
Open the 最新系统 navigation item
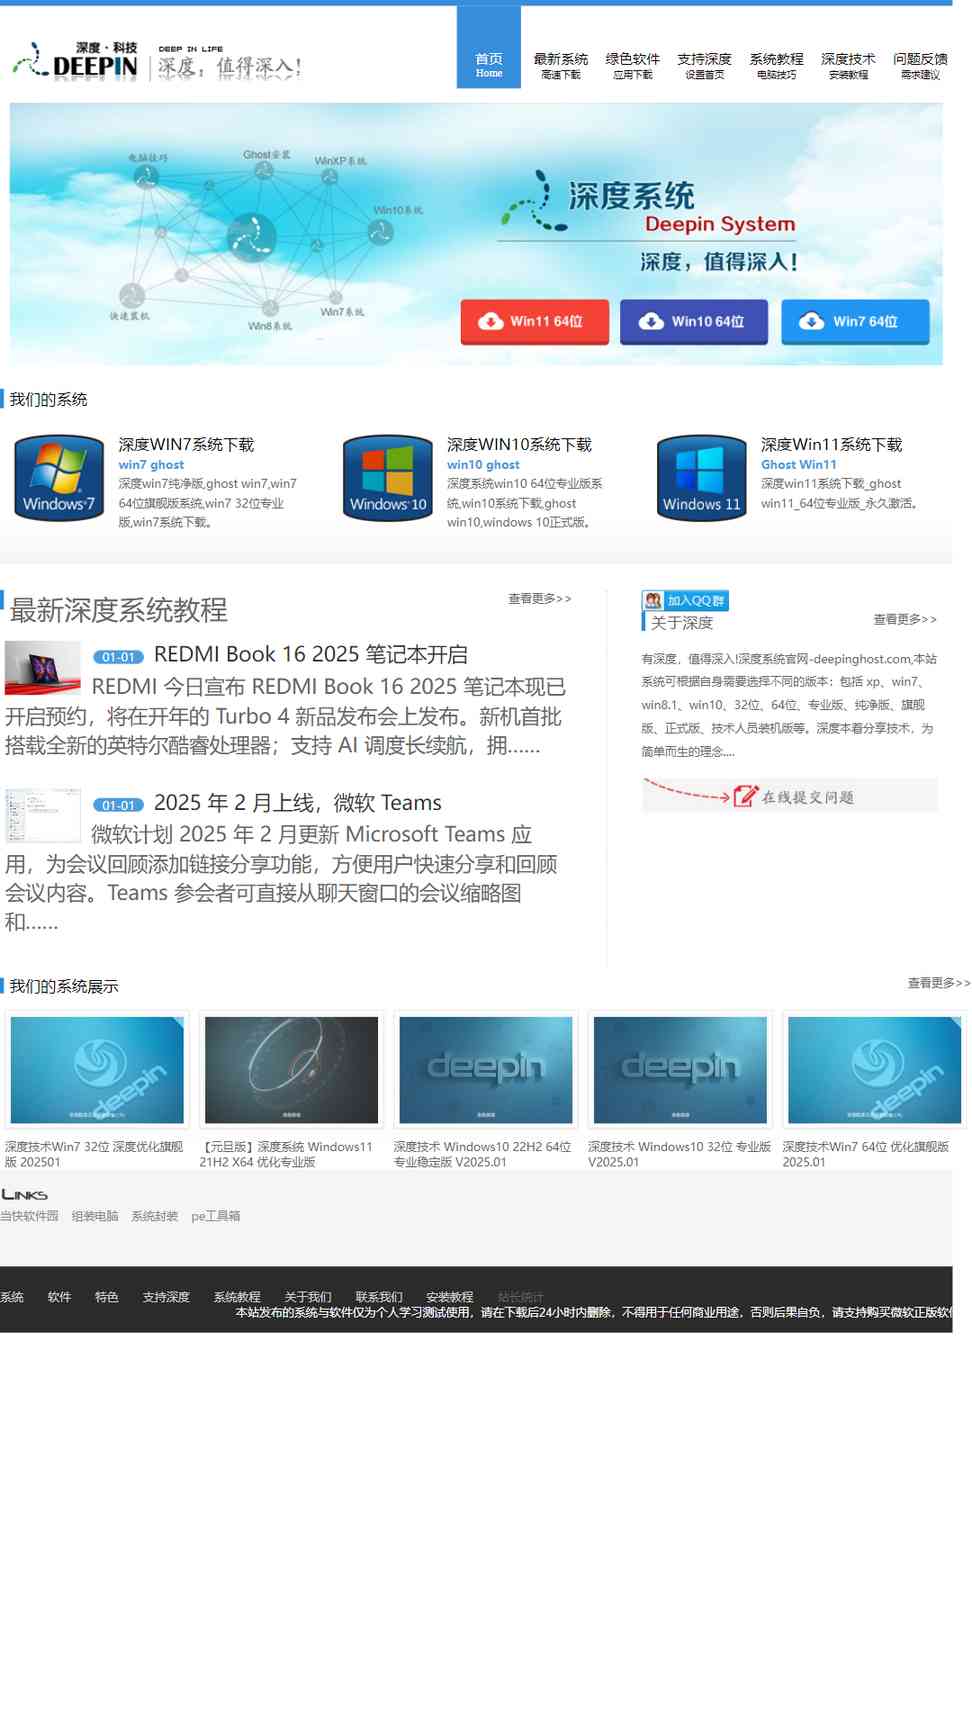[561, 66]
